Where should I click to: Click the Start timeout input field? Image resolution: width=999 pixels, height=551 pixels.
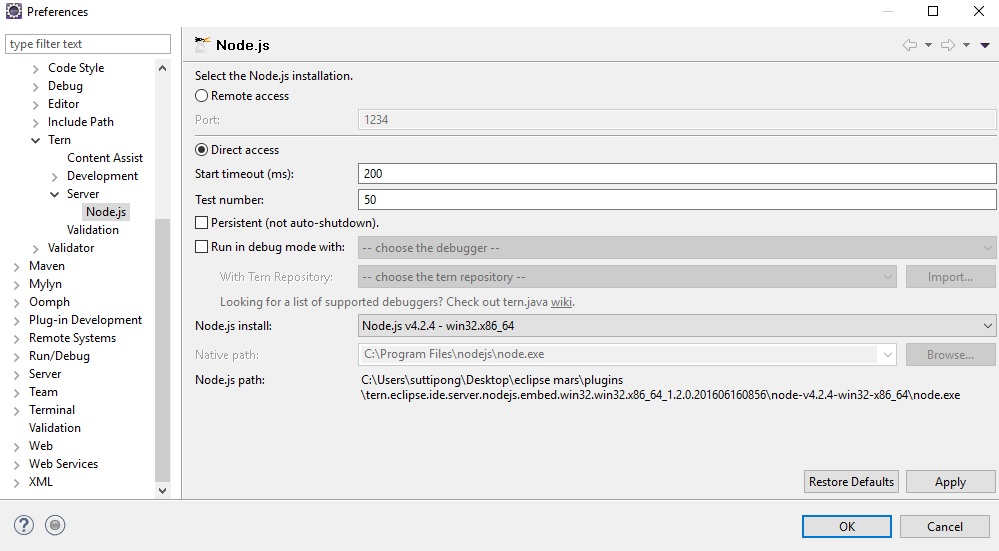pos(677,173)
